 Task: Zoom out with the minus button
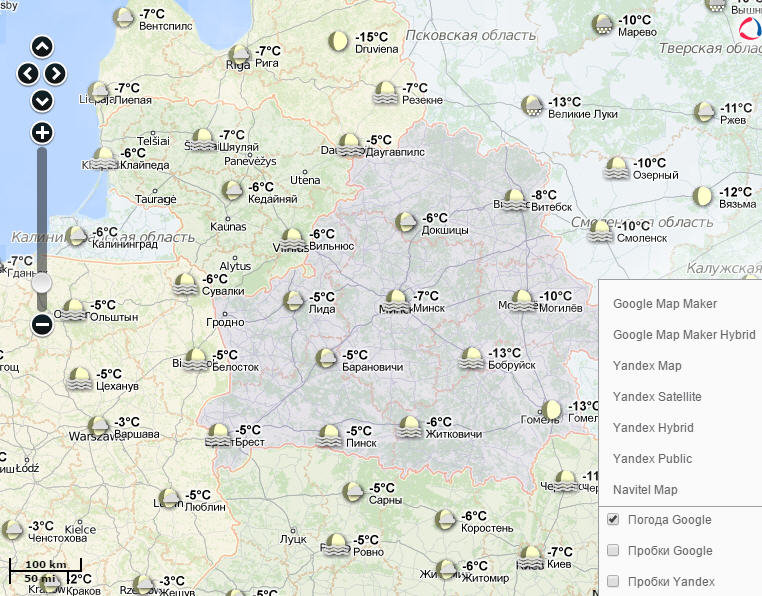pyautogui.click(x=42, y=323)
